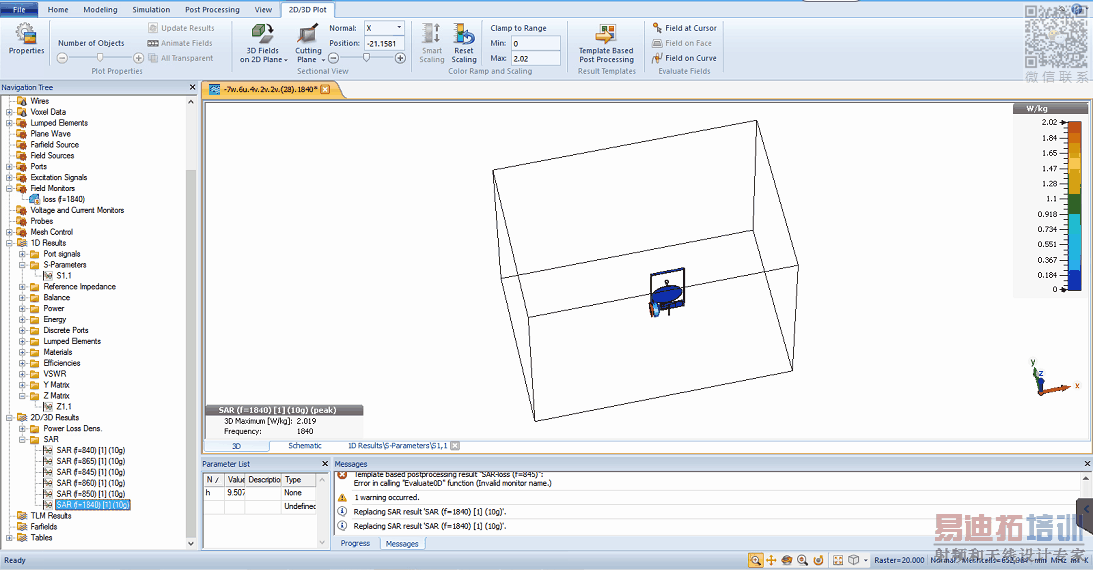This screenshot has width=1093, height=570.
Task: Select SAR (f=865) [1] (10g) result
Action: (91, 461)
